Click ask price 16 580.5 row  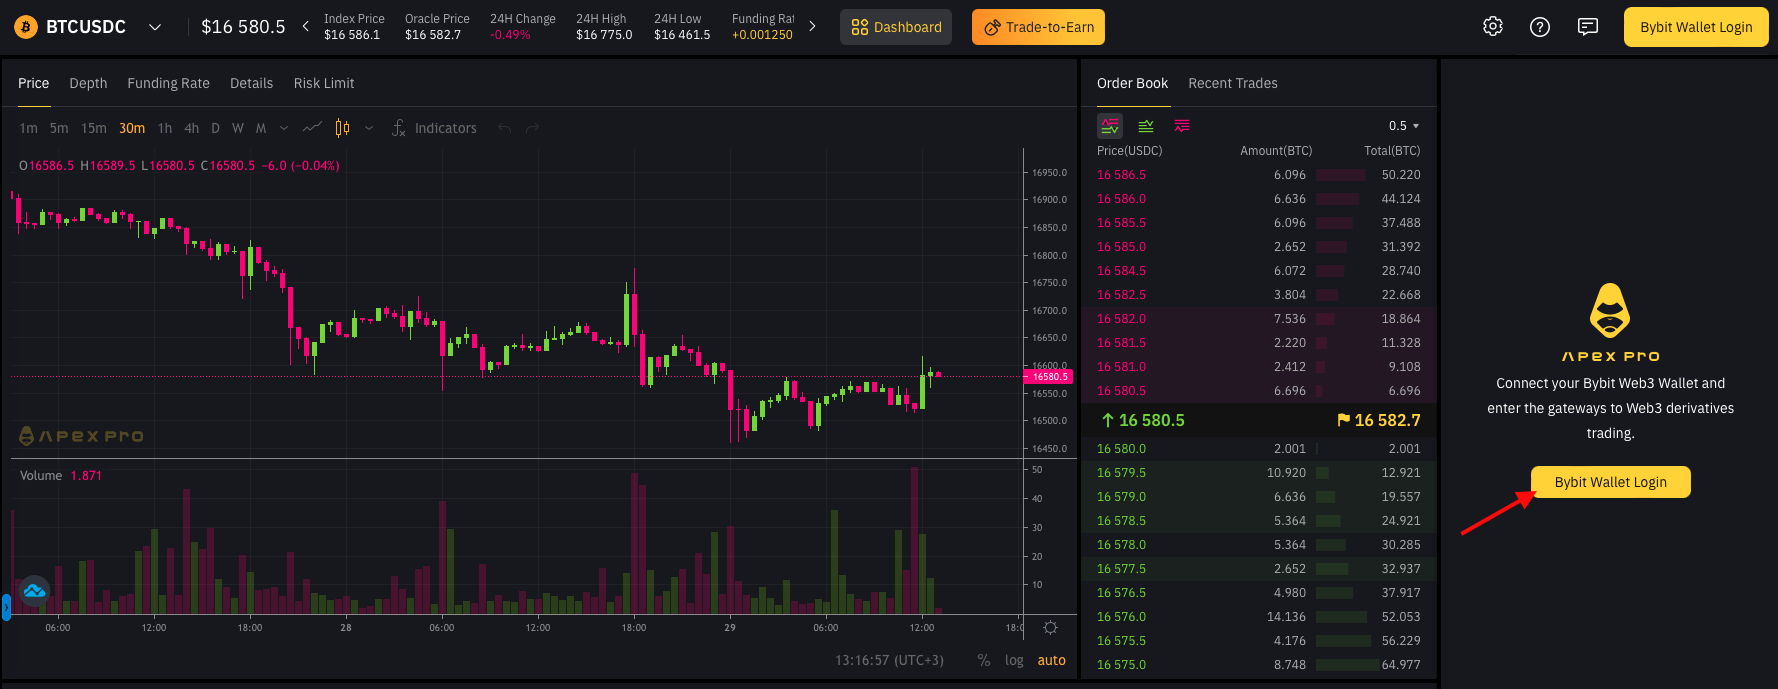coord(1259,391)
